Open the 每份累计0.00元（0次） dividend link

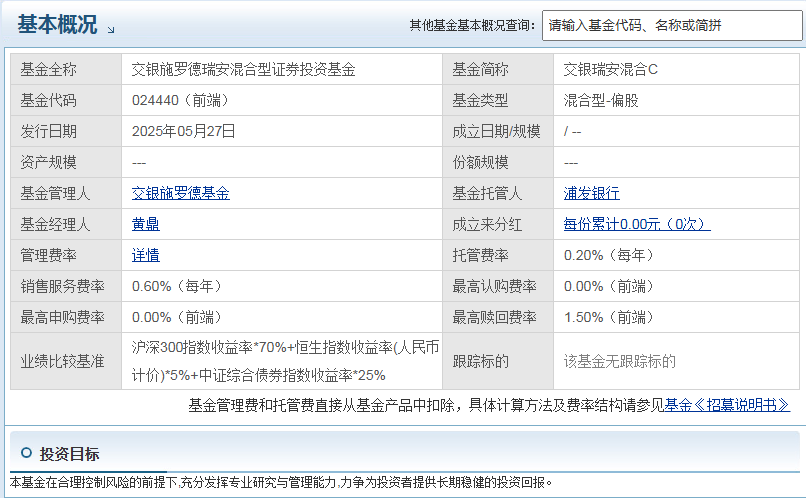coord(637,224)
